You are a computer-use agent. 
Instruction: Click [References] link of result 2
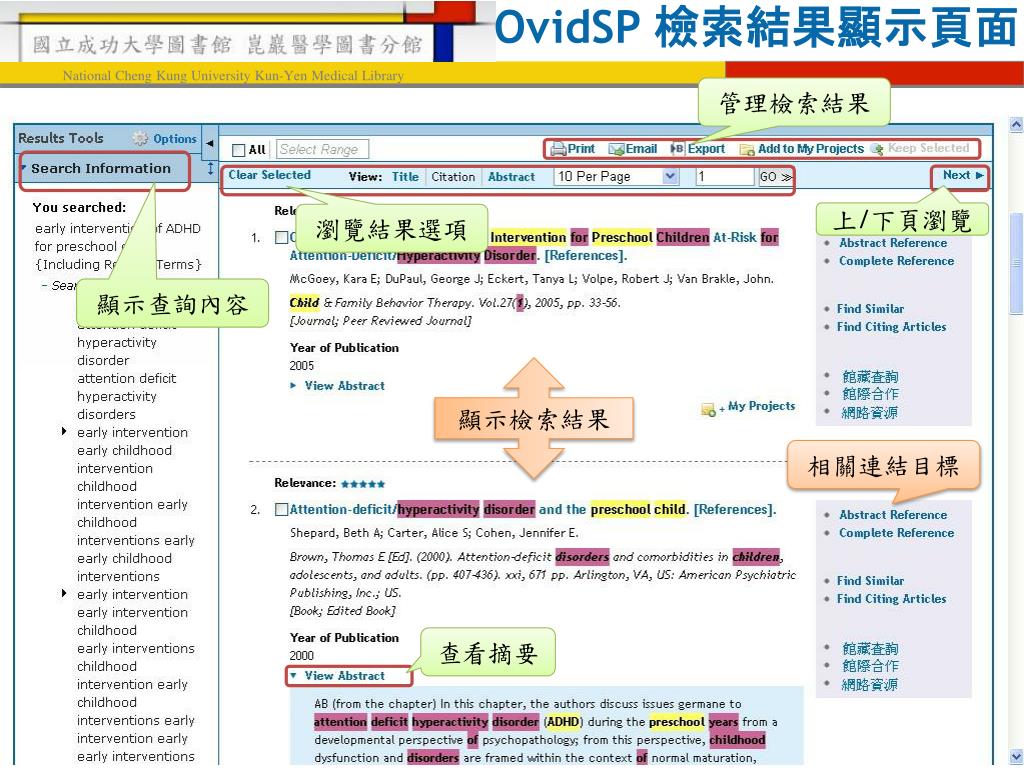735,509
